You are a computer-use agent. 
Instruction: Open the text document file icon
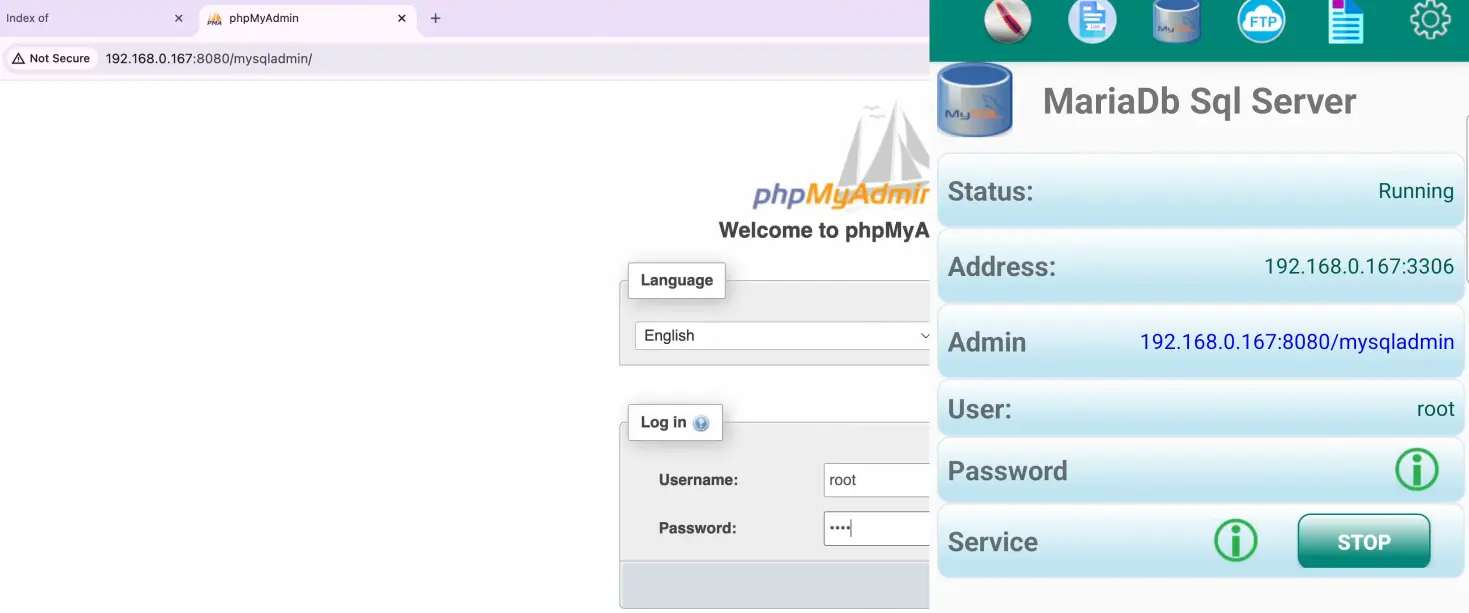click(x=1345, y=22)
